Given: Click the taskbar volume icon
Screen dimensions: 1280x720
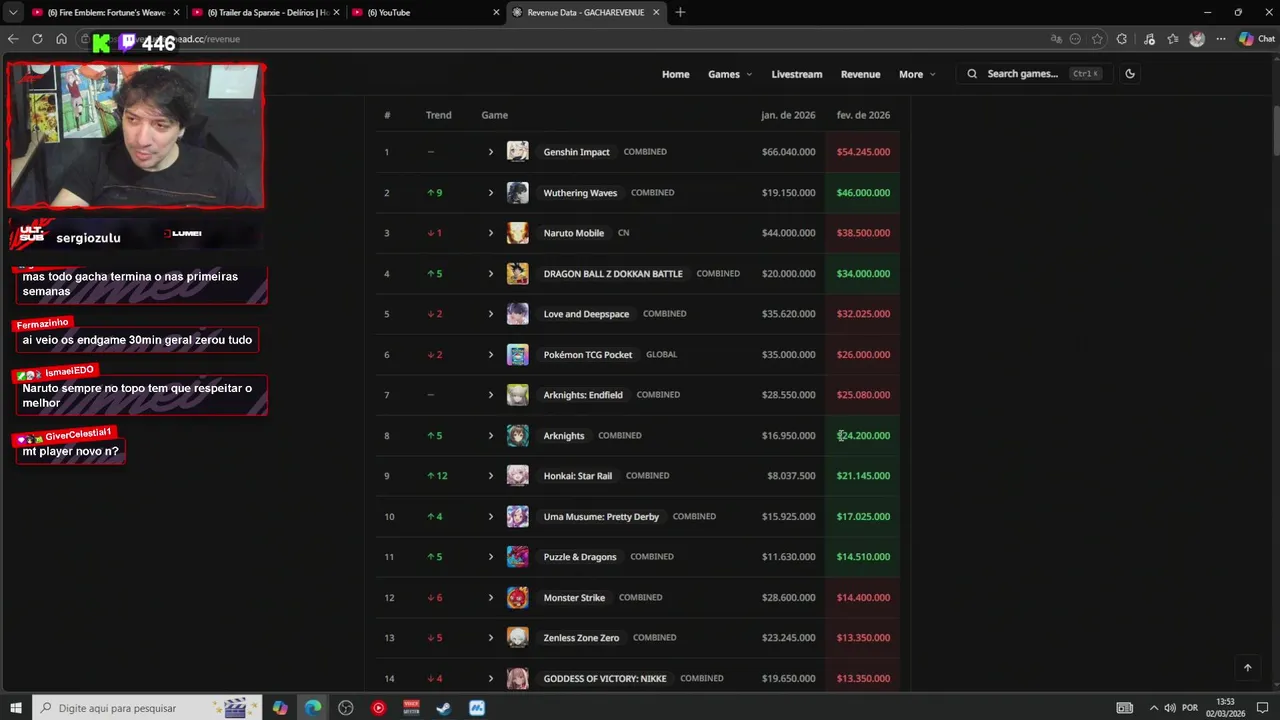Looking at the screenshot, I should point(1170,708).
